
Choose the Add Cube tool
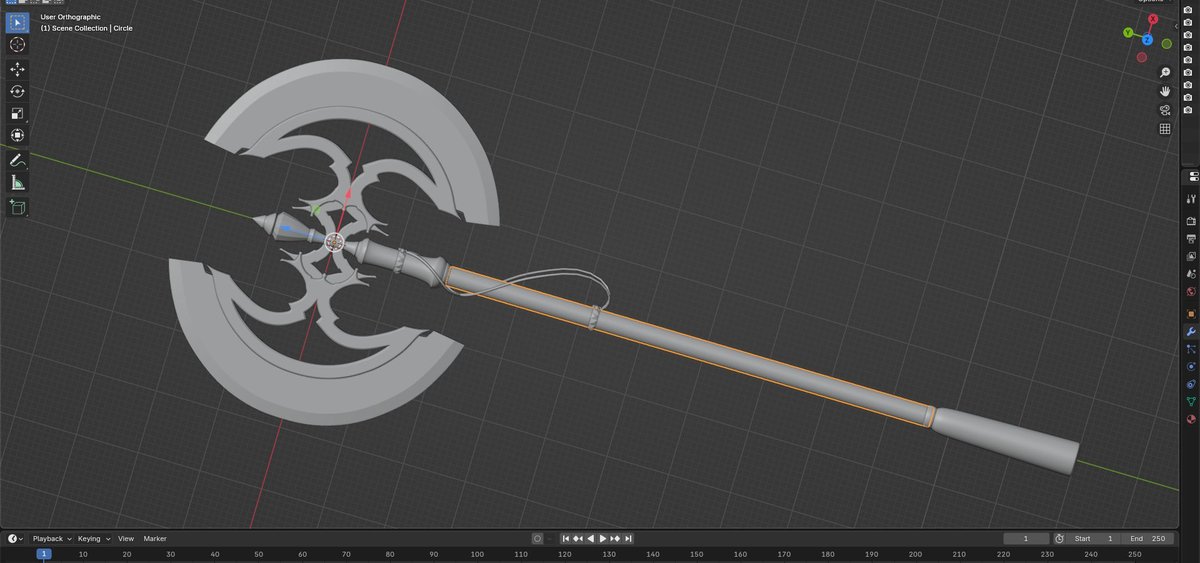click(x=17, y=207)
